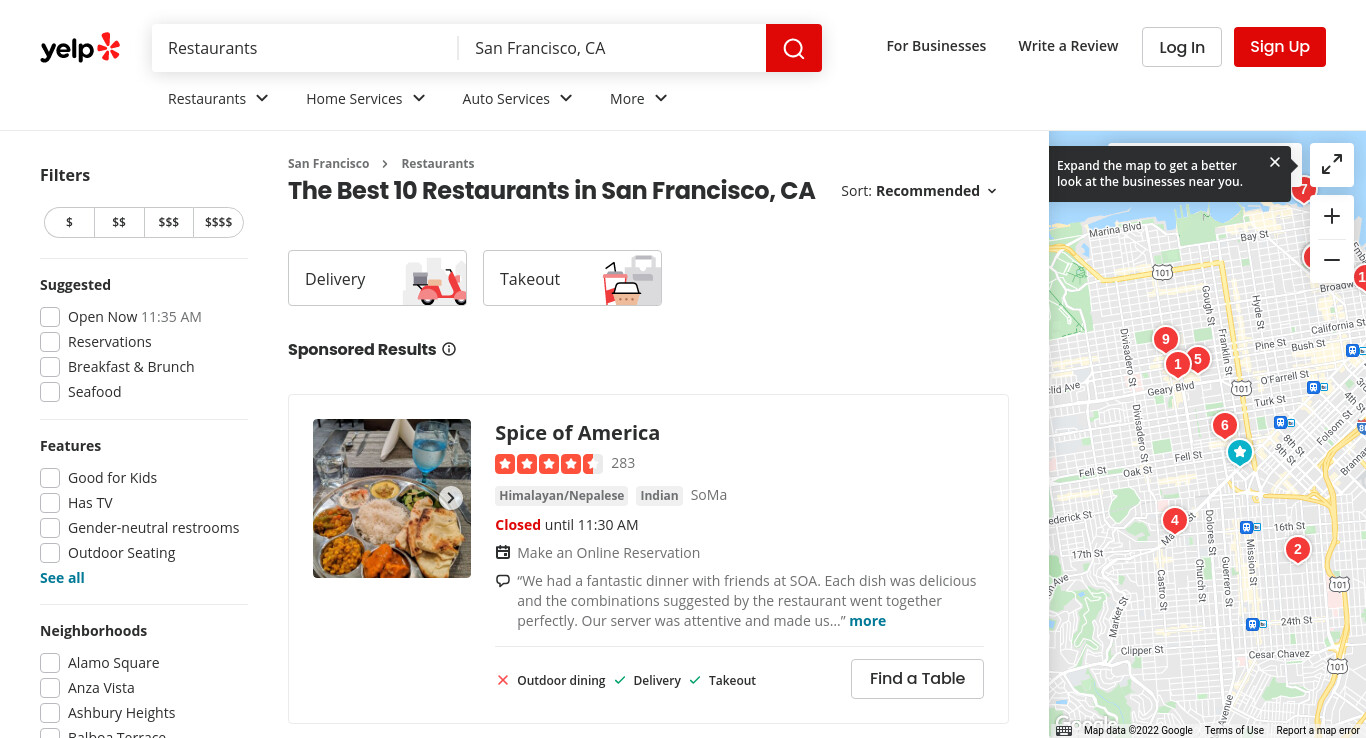
Task: Open the Sponsored Results info icon
Action: click(449, 349)
